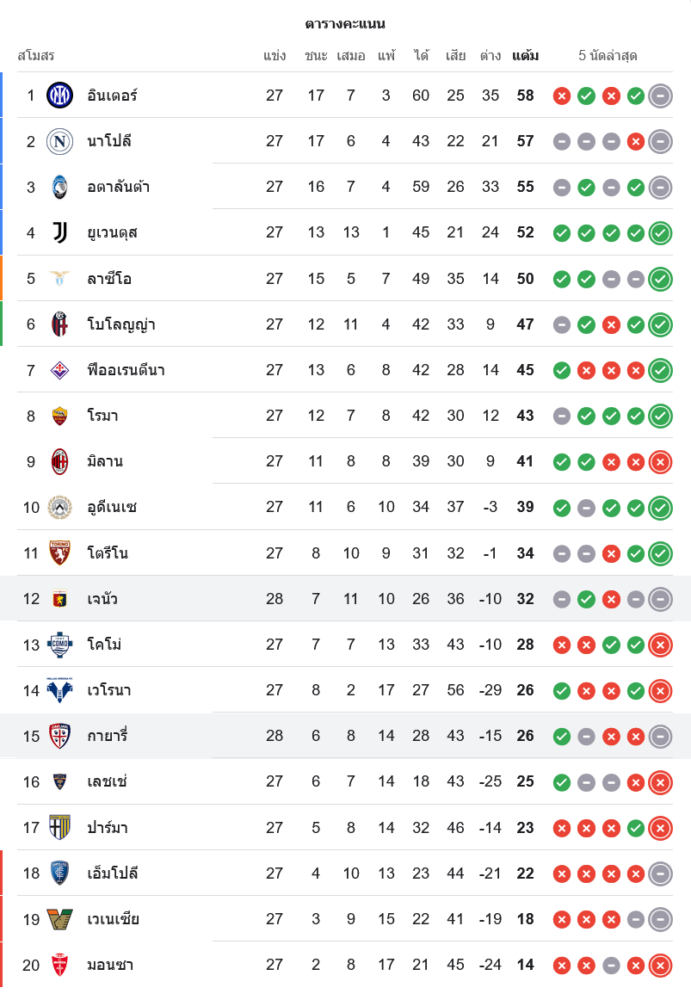Image resolution: width=691 pixels, height=1000 pixels.
Task: Click Inter's latest match draw indicator
Action: coord(660,96)
